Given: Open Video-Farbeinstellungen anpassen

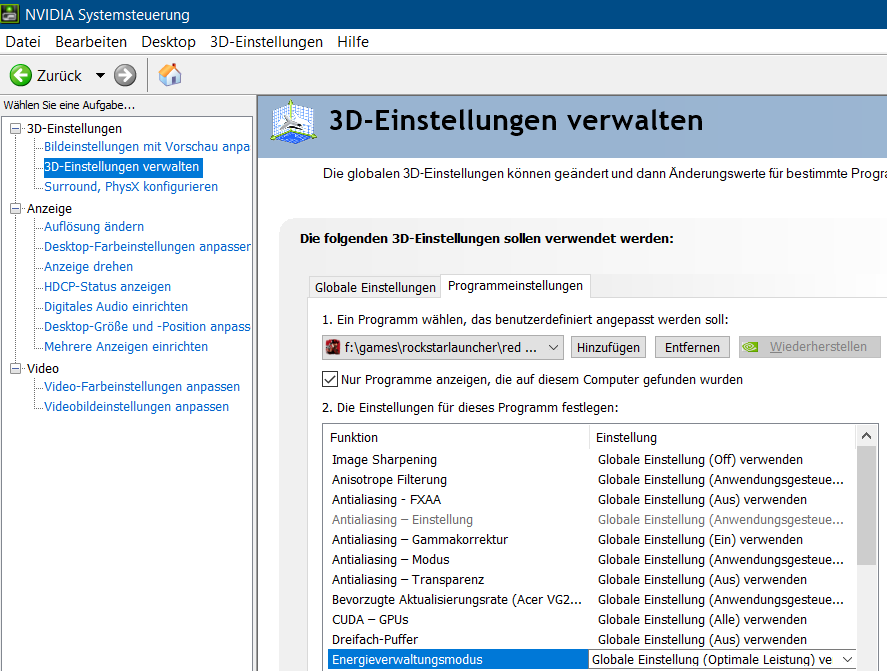Looking at the screenshot, I should [x=142, y=386].
